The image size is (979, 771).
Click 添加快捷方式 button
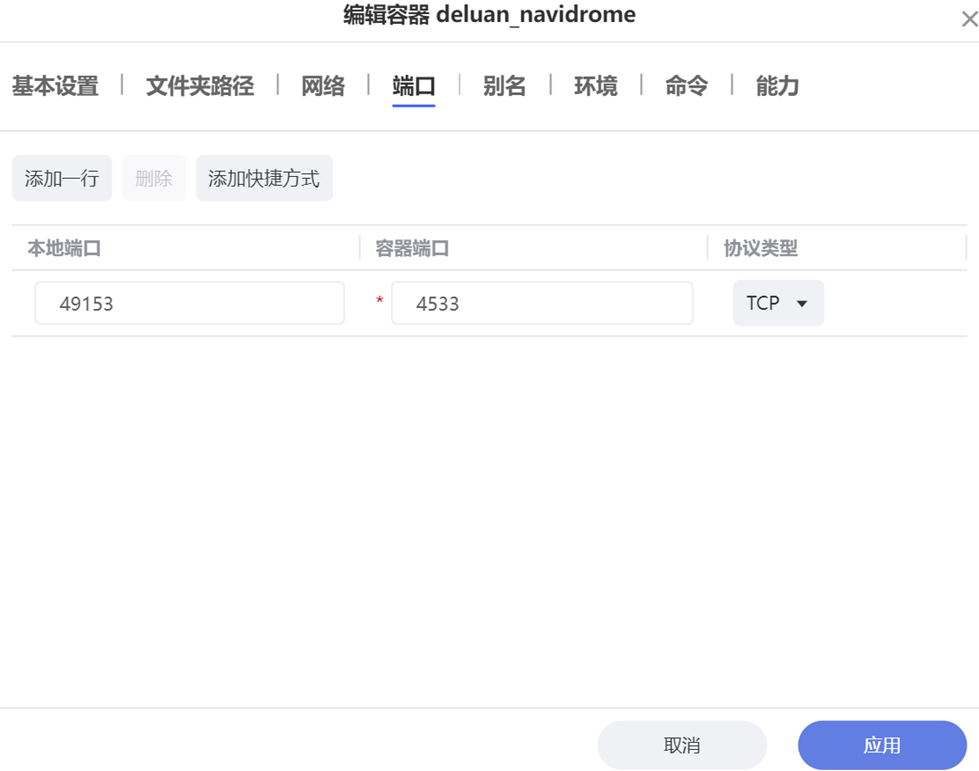[264, 178]
